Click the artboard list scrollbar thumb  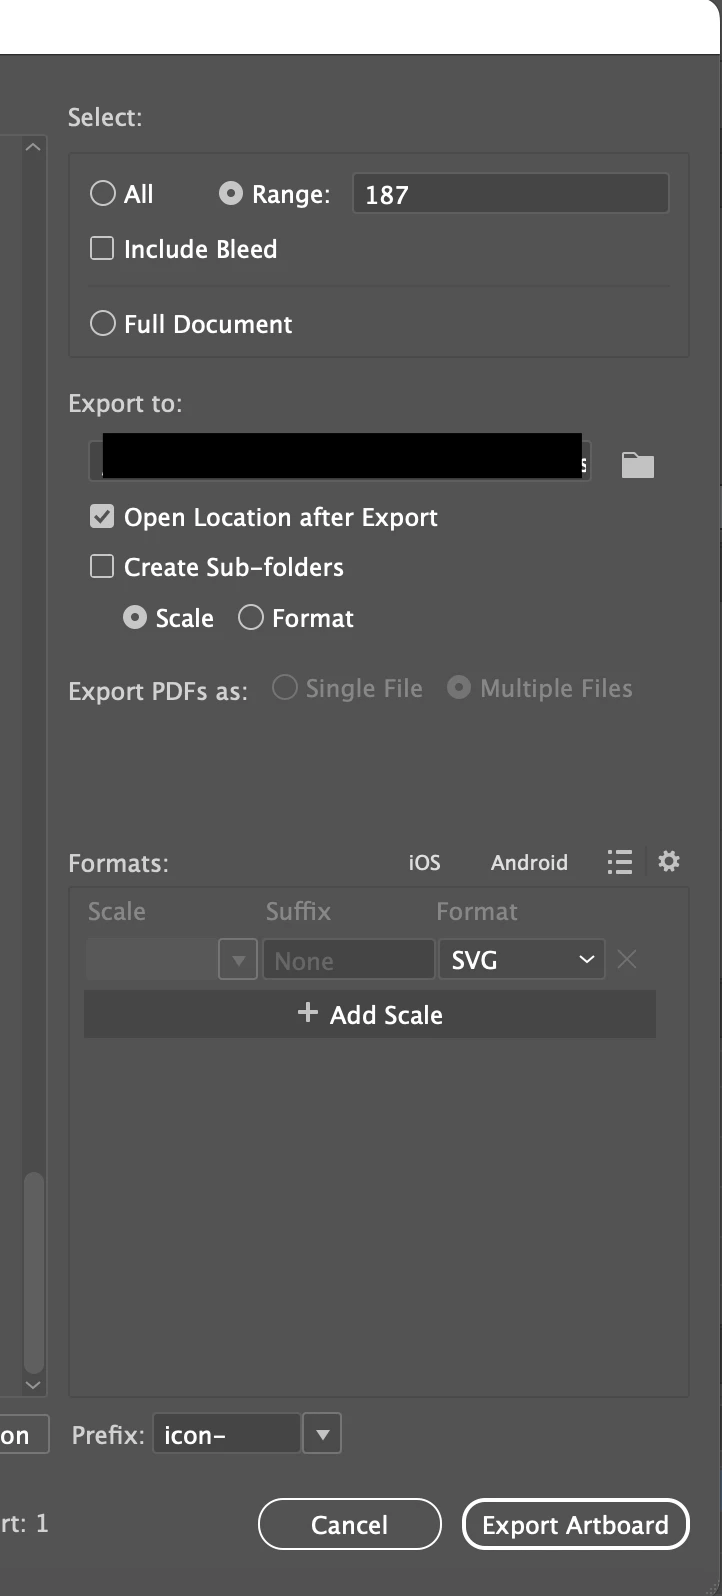point(33,1272)
